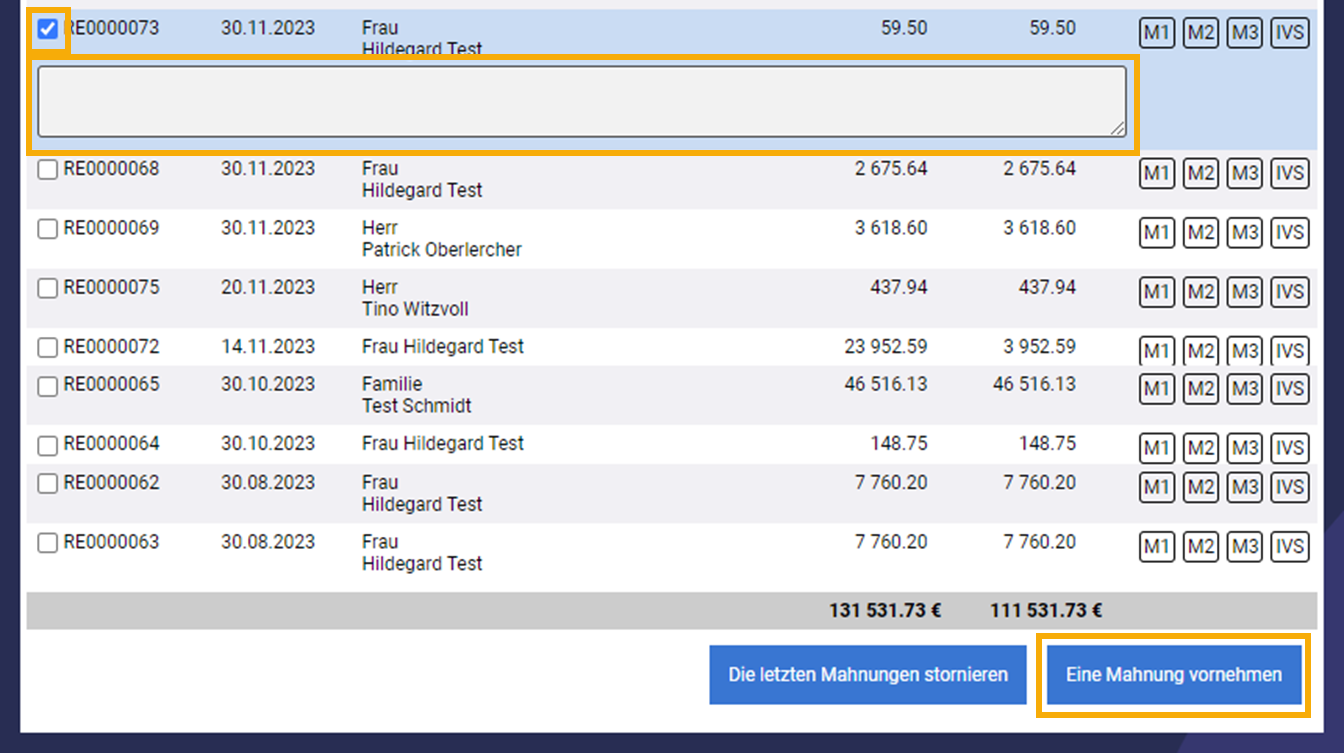Click IVS button for invoice RE0000064
This screenshot has height=753, width=1344.
pos(1289,448)
